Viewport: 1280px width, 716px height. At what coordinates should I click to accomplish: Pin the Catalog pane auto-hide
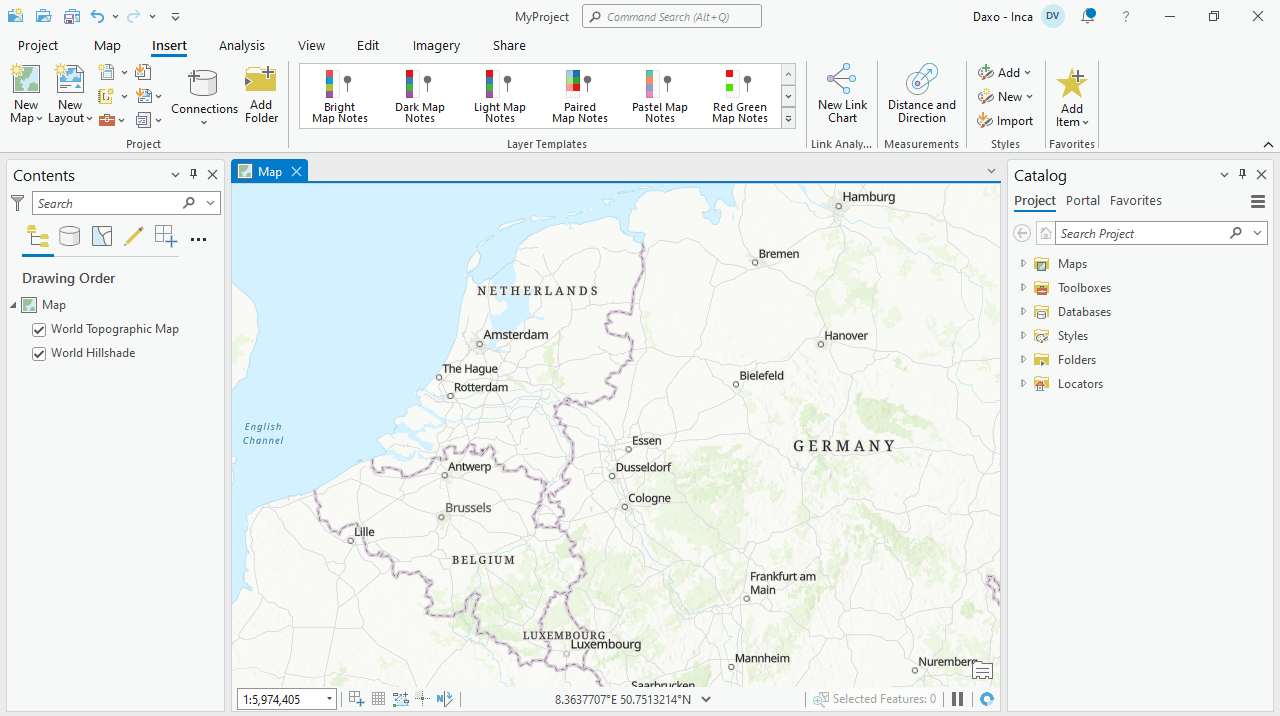tap(1242, 174)
